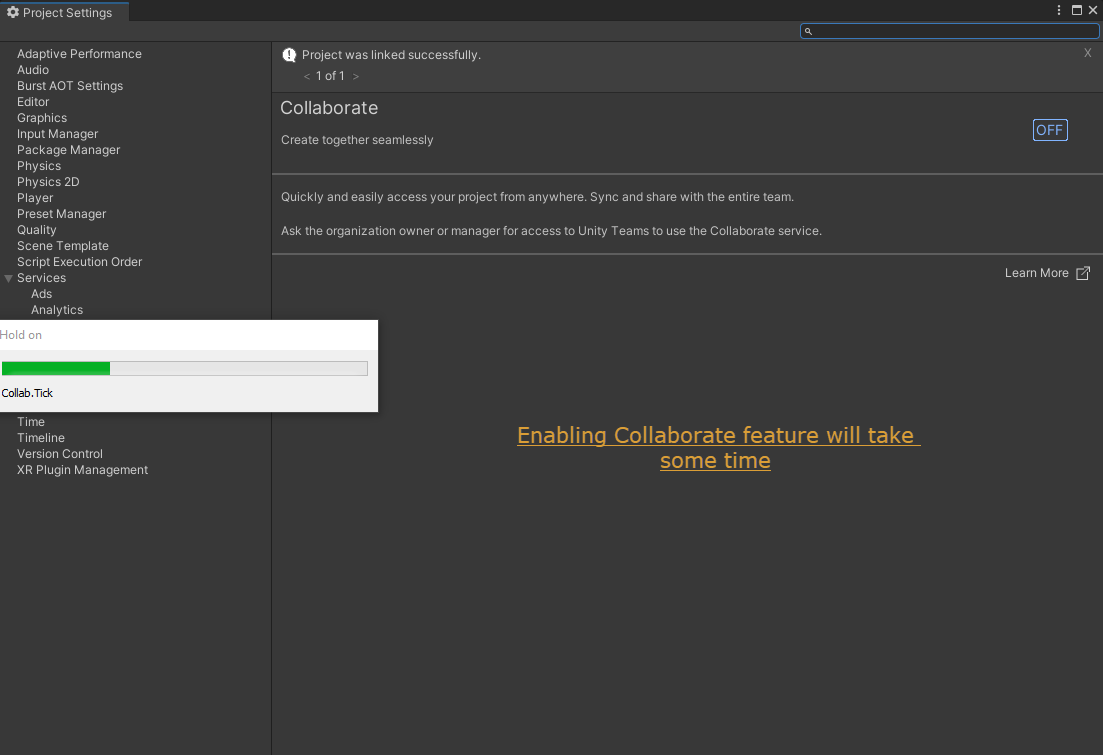The height and width of the screenshot is (755, 1103).
Task: Select Burst AOT Settings
Action: pyautogui.click(x=70, y=86)
